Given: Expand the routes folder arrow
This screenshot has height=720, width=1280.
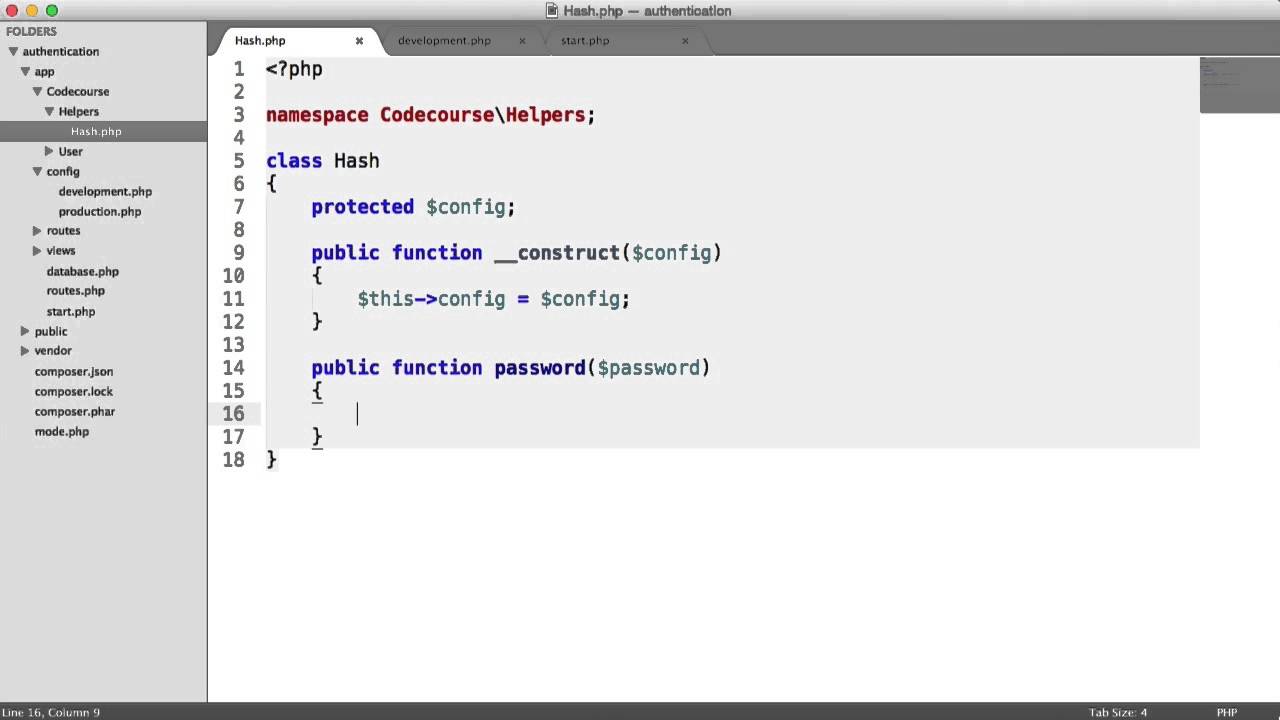Looking at the screenshot, I should (37, 230).
